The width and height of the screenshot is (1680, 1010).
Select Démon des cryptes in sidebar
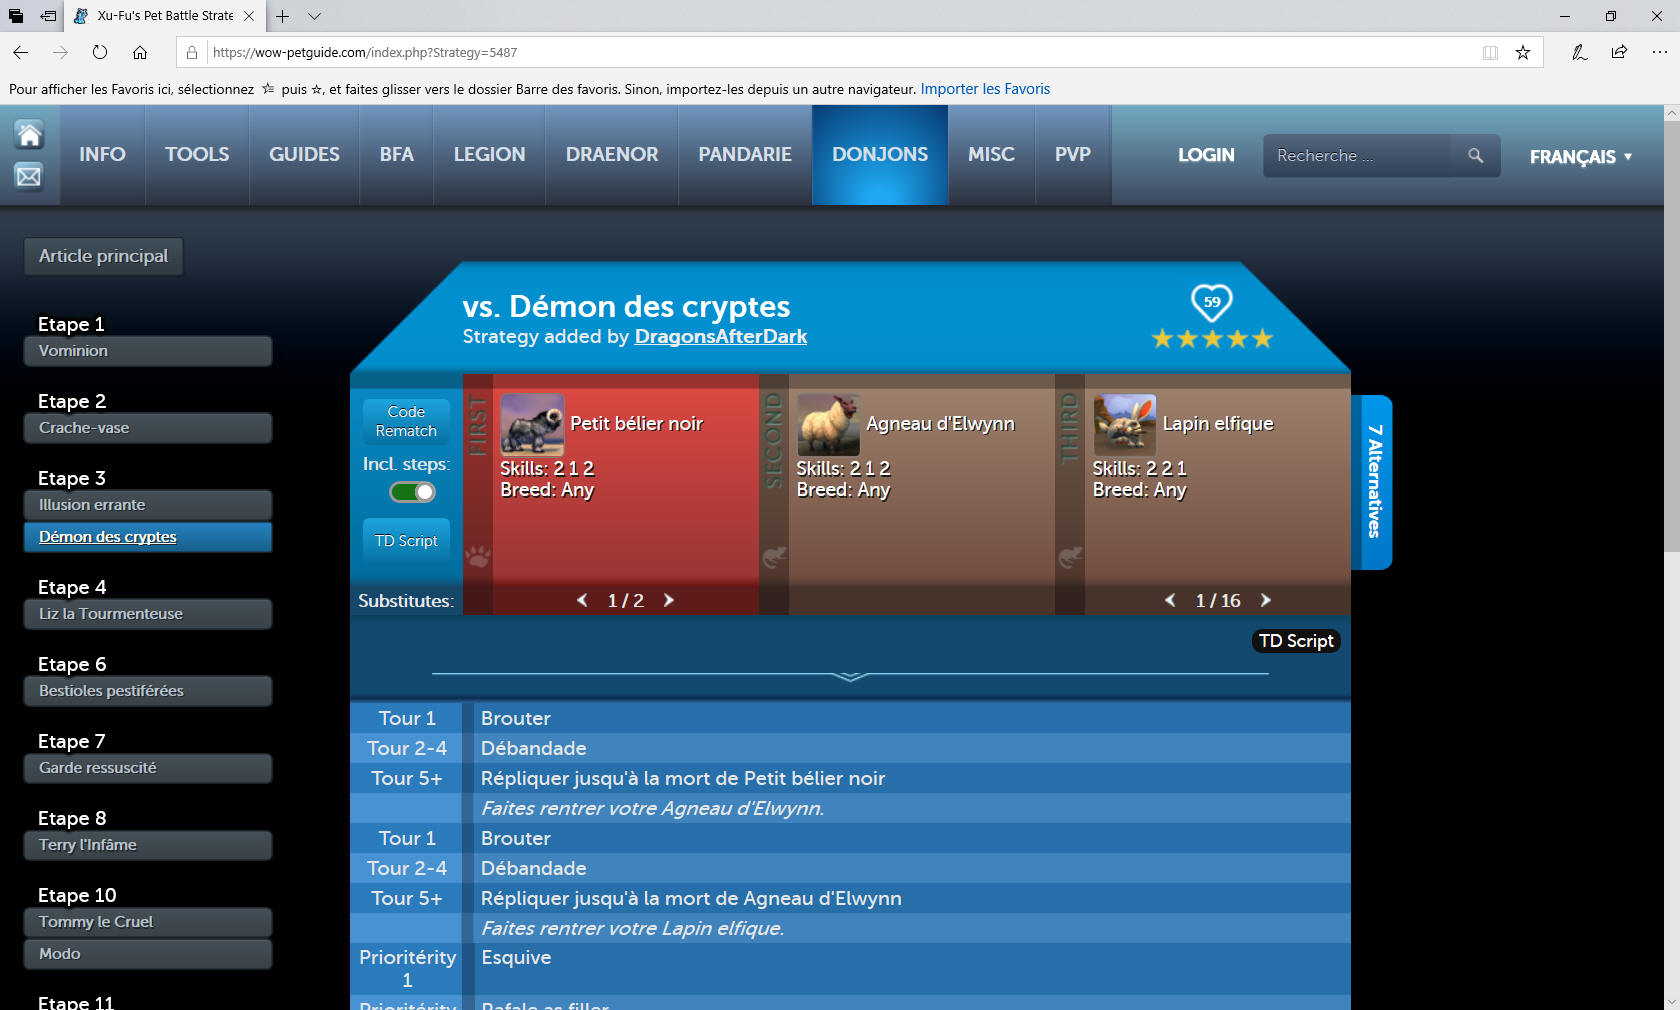[148, 537]
